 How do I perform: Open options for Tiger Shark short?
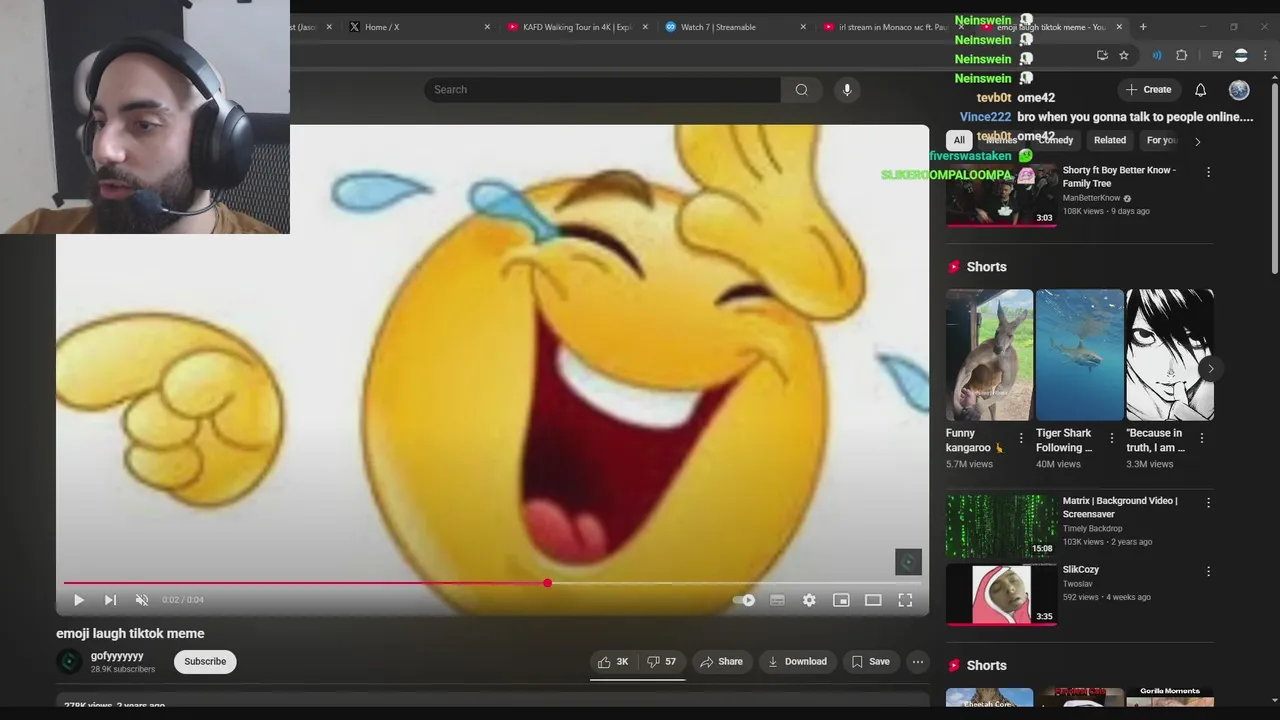(x=1111, y=438)
